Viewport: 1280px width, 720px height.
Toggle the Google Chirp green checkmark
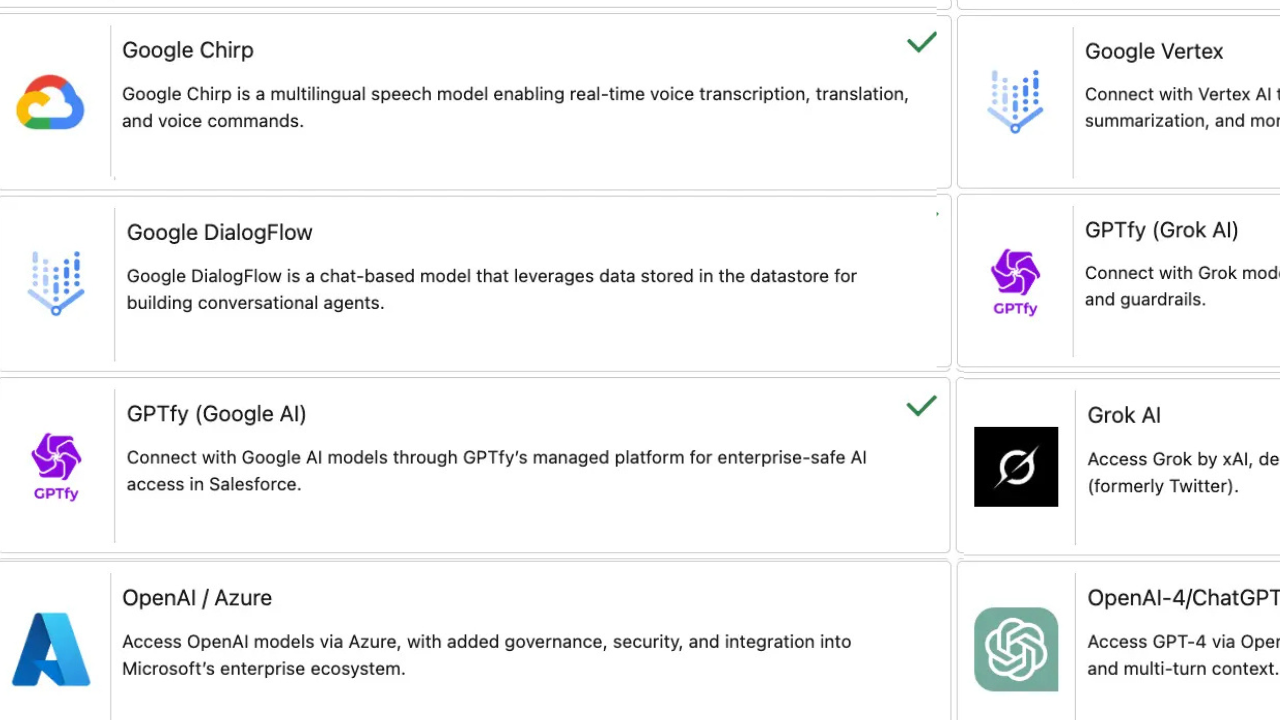click(x=921, y=42)
